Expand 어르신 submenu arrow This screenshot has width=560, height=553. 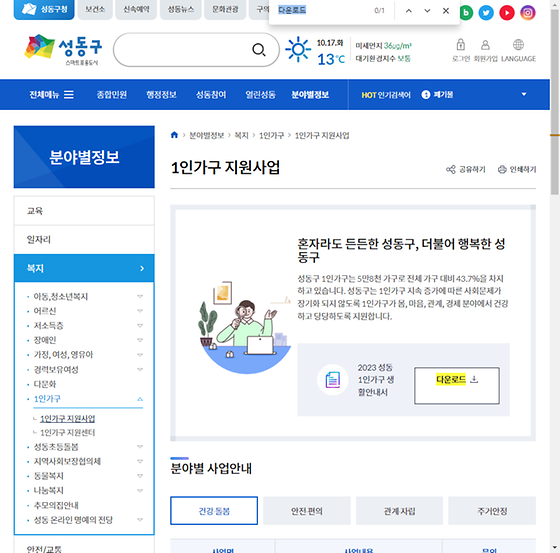[x=140, y=311]
